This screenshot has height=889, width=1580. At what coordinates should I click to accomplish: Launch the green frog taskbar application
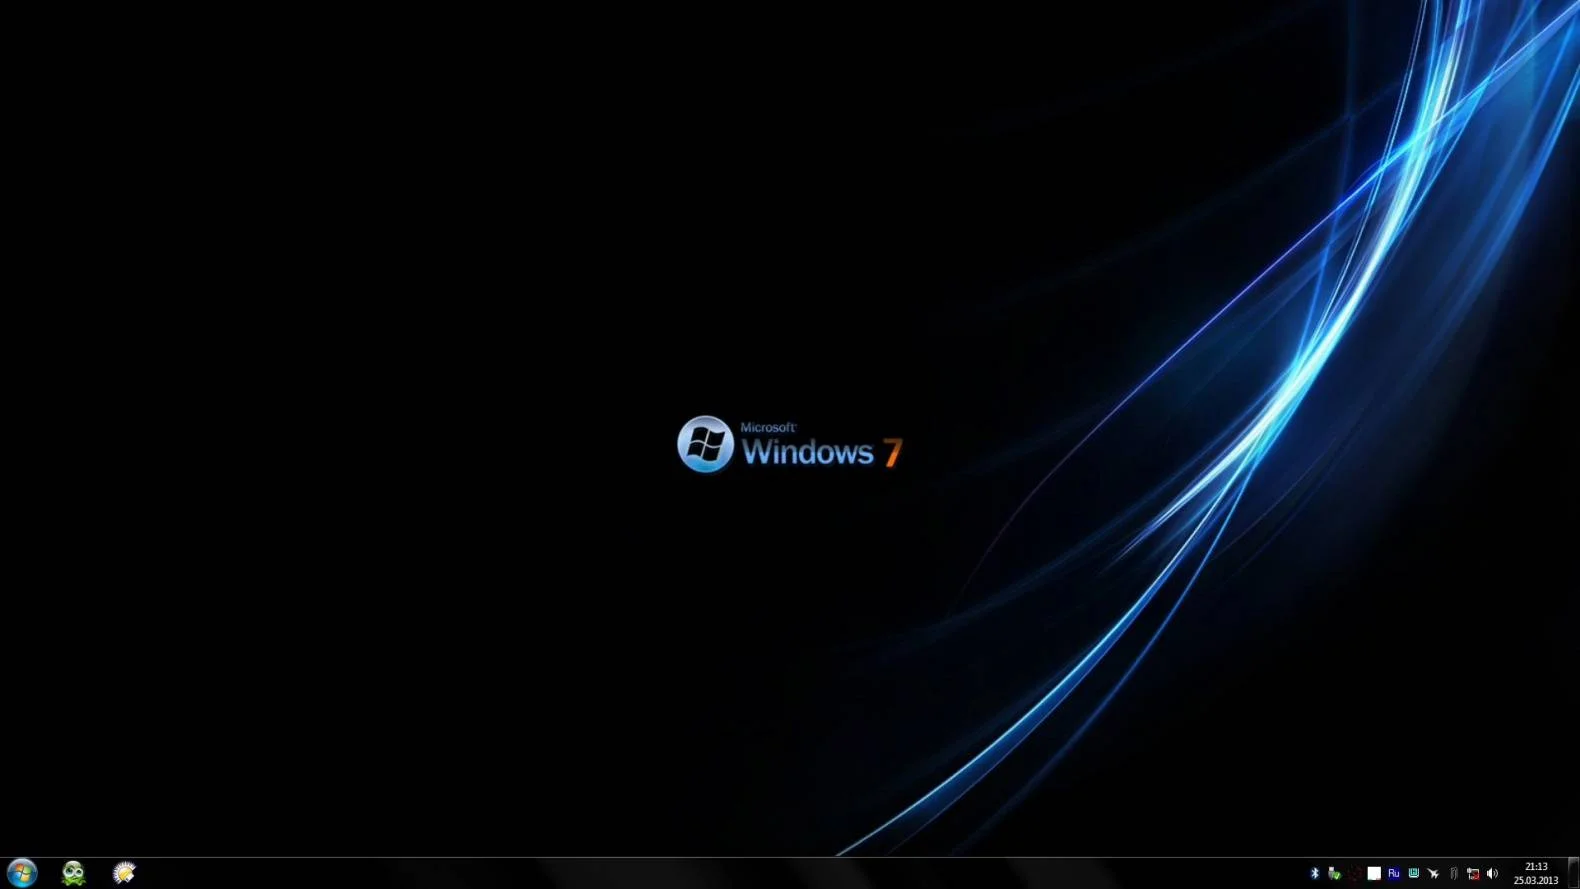coord(73,873)
